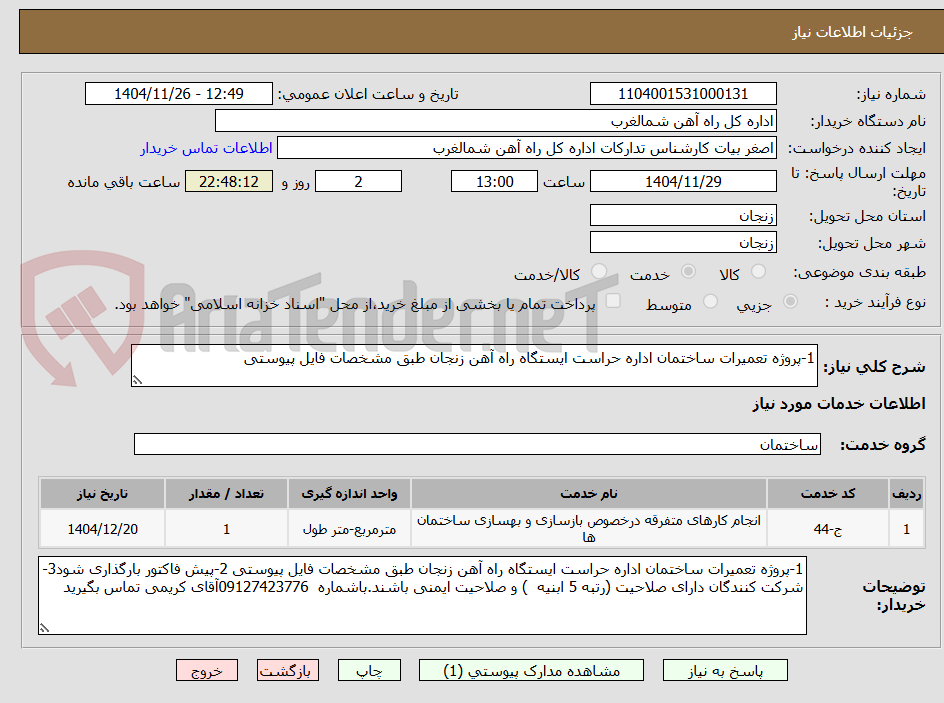This screenshot has width=944, height=703.
Task: Click the تاریخ و ساعت اعلان عمومی label
Action: [x=368, y=94]
